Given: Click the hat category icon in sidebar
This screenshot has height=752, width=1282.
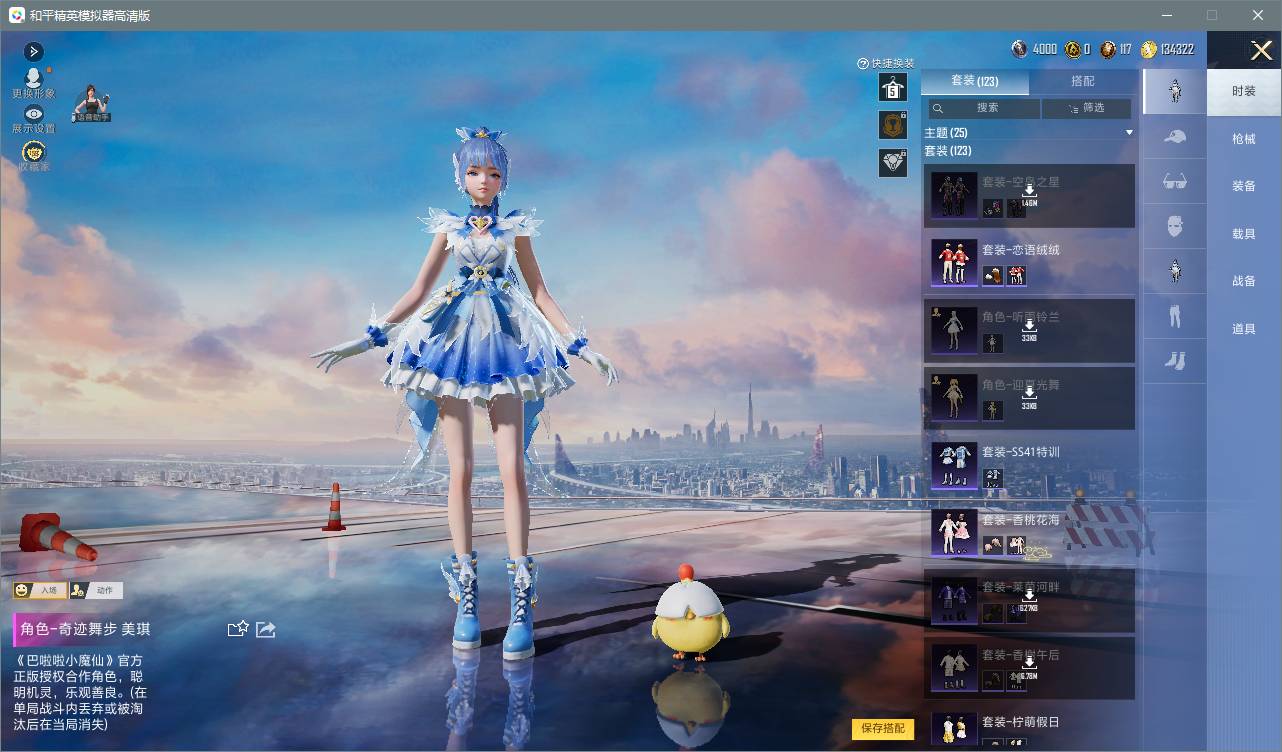Looking at the screenshot, I should tap(1175, 137).
